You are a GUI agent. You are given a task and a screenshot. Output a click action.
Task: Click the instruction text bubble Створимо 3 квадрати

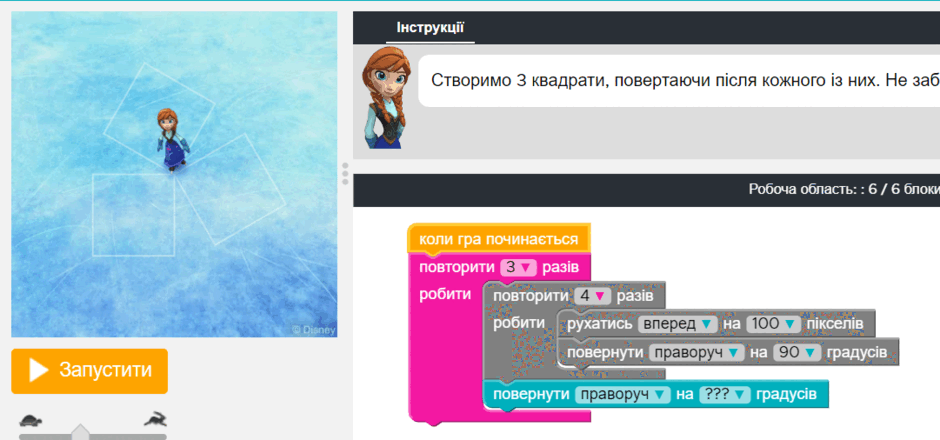point(679,81)
